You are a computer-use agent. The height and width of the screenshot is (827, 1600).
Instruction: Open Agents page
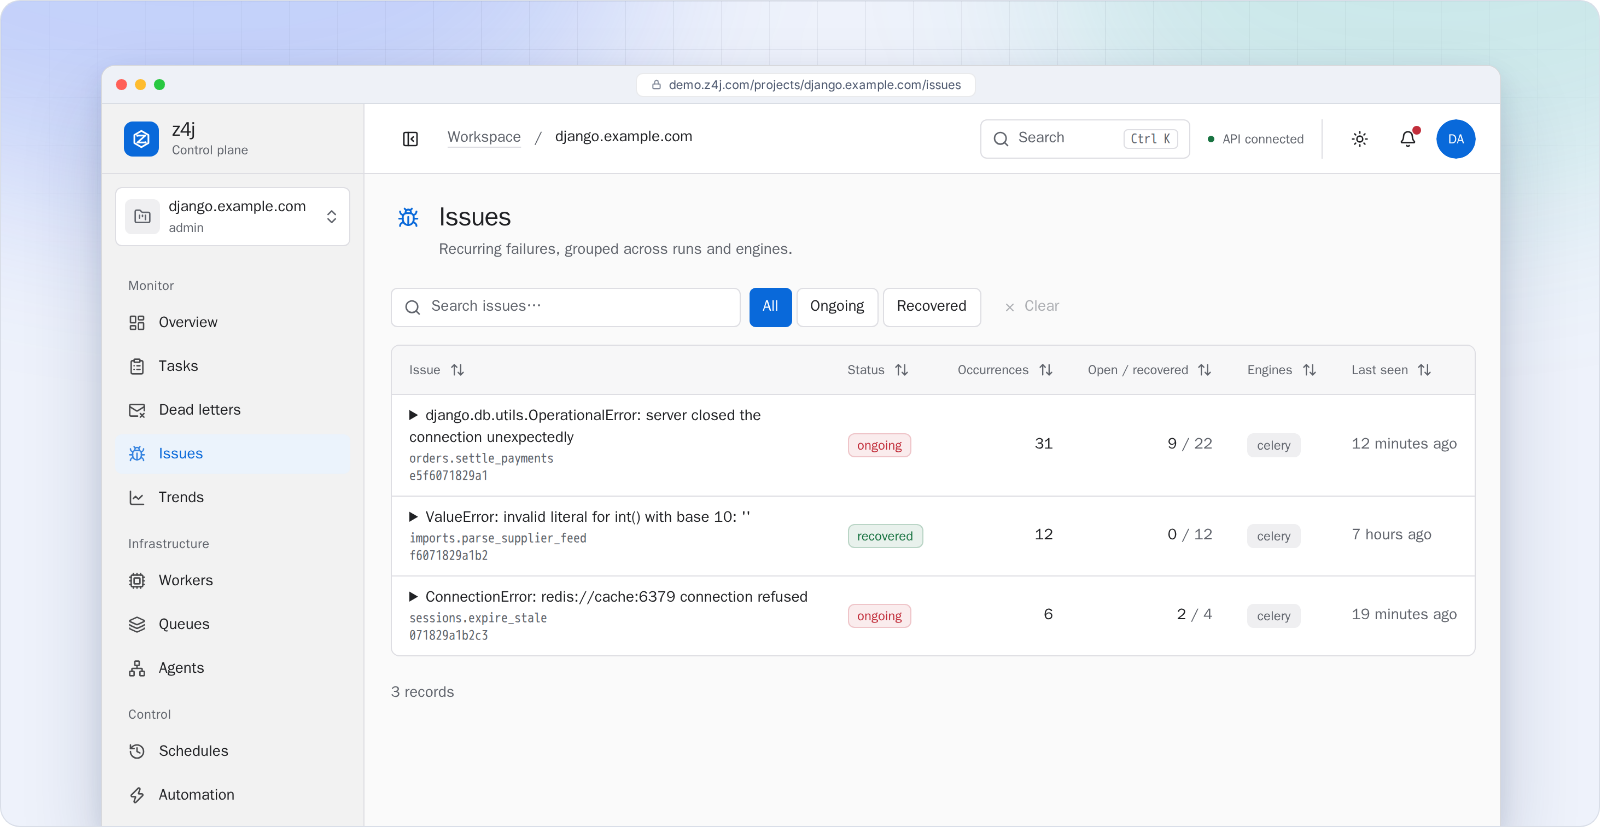[x=232, y=668]
